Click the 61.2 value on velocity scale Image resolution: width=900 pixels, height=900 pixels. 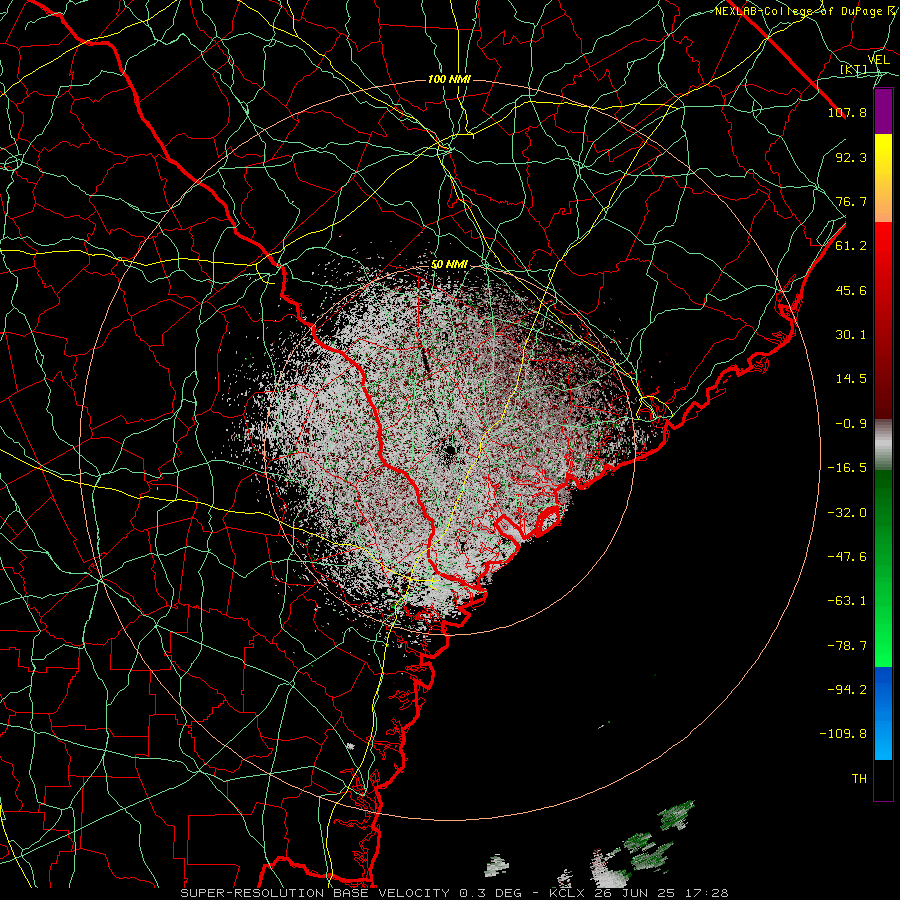pyautogui.click(x=851, y=246)
